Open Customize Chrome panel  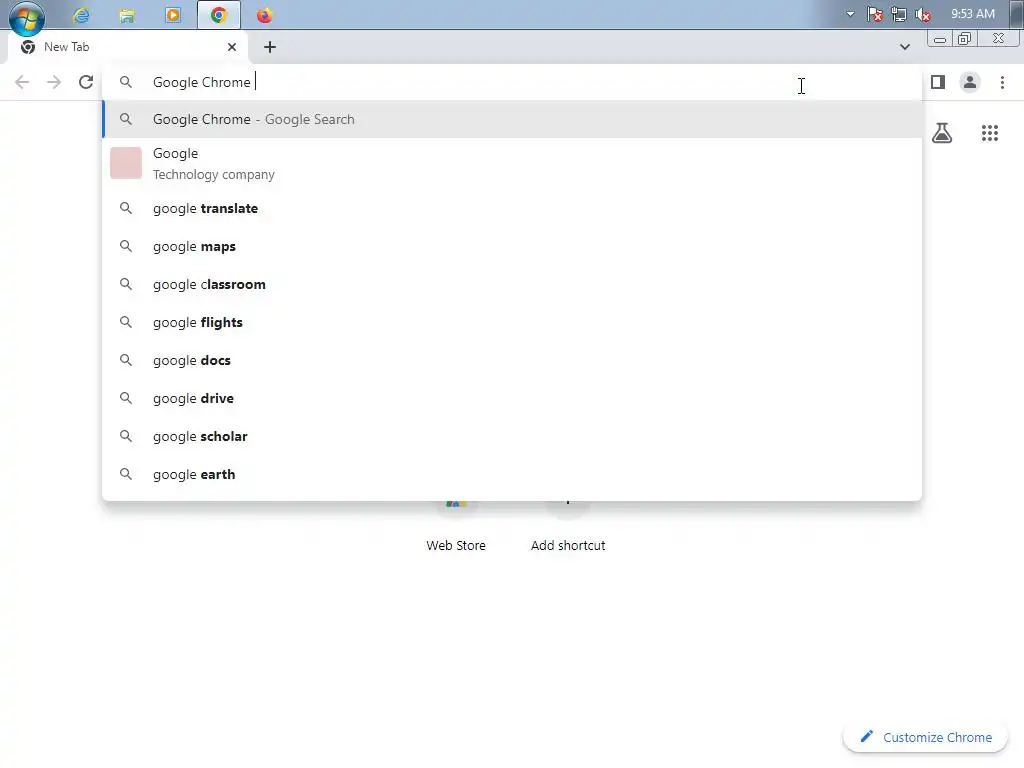pyautogui.click(x=925, y=737)
